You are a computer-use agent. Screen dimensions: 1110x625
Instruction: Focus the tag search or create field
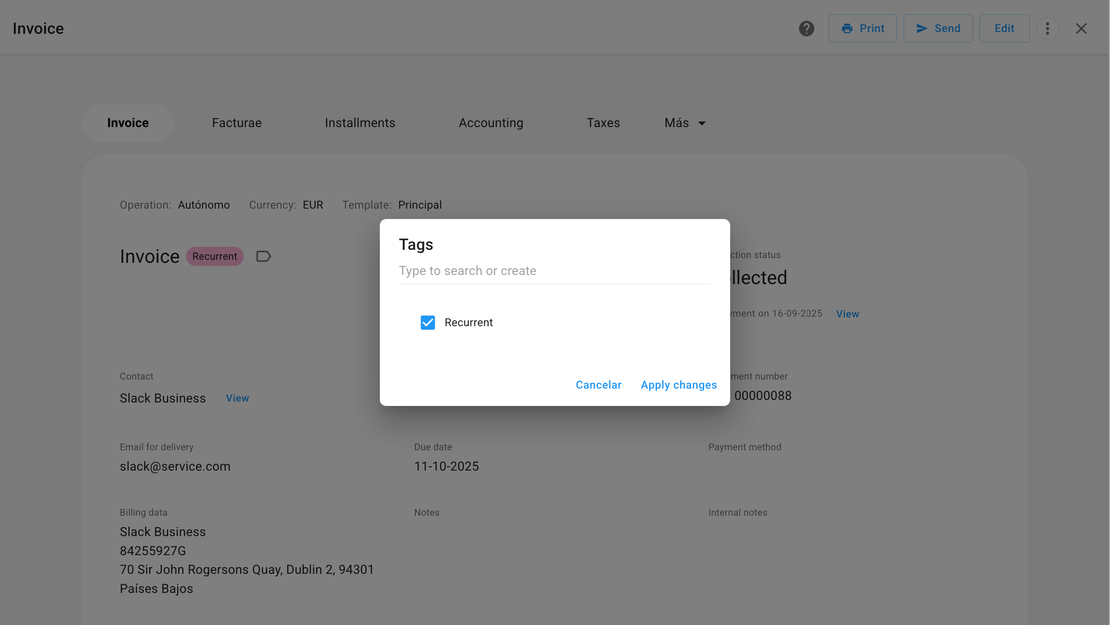(554, 271)
